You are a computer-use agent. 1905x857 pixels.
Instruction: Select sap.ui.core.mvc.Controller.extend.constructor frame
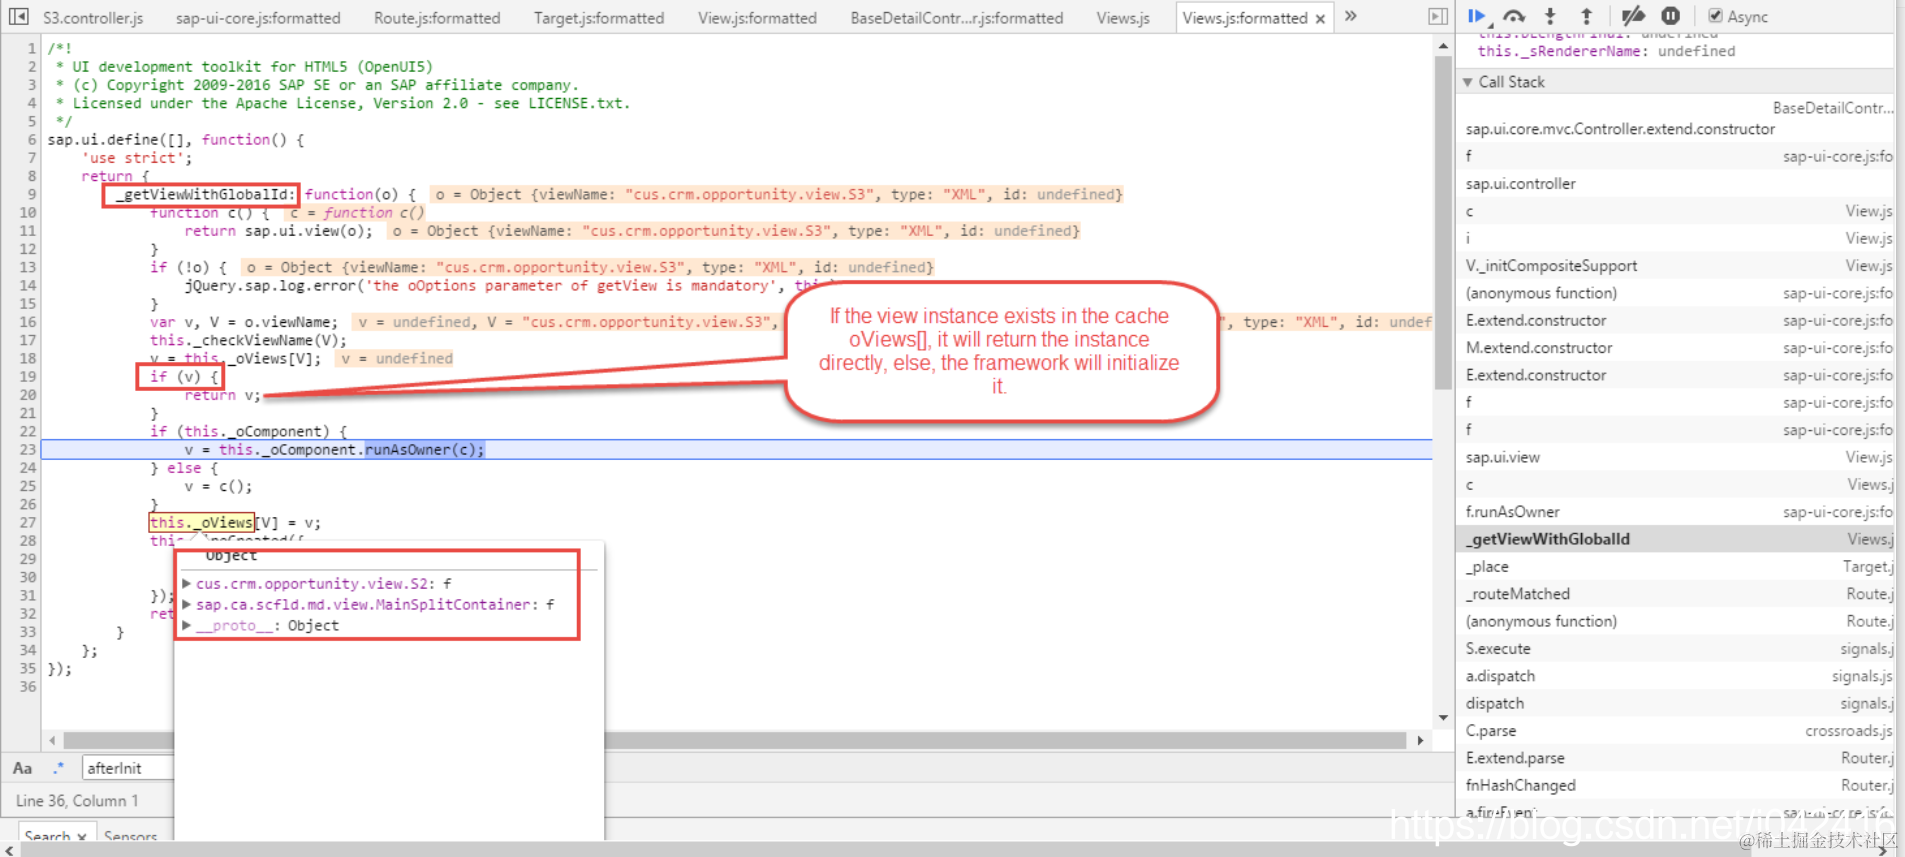pyautogui.click(x=1676, y=120)
